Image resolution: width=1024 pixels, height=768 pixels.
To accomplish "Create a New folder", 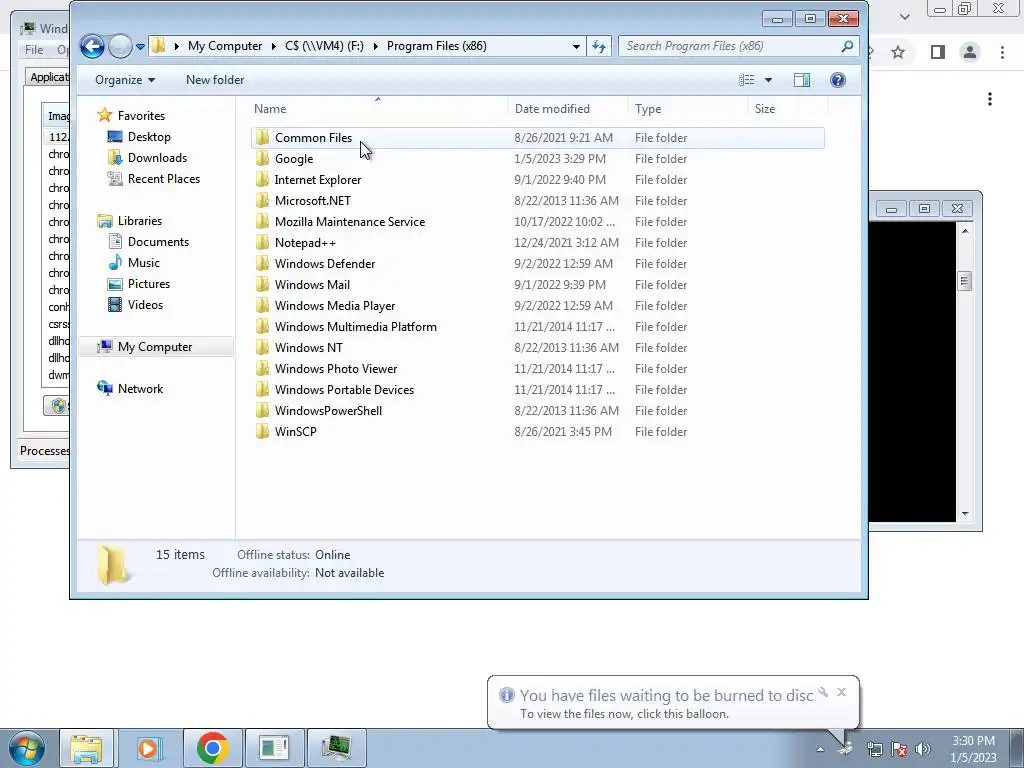I will [x=215, y=80].
